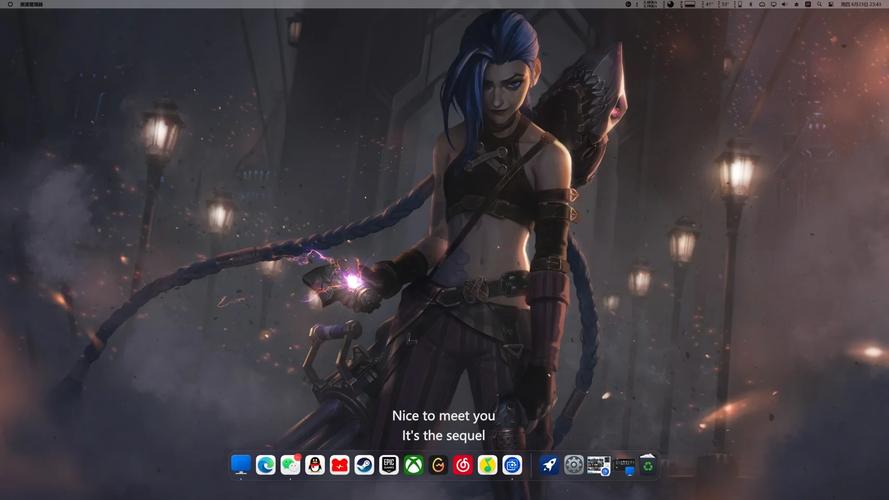This screenshot has width=889, height=500.
Task: Open the blue monitor desktop icon in dock
Action: point(241,465)
